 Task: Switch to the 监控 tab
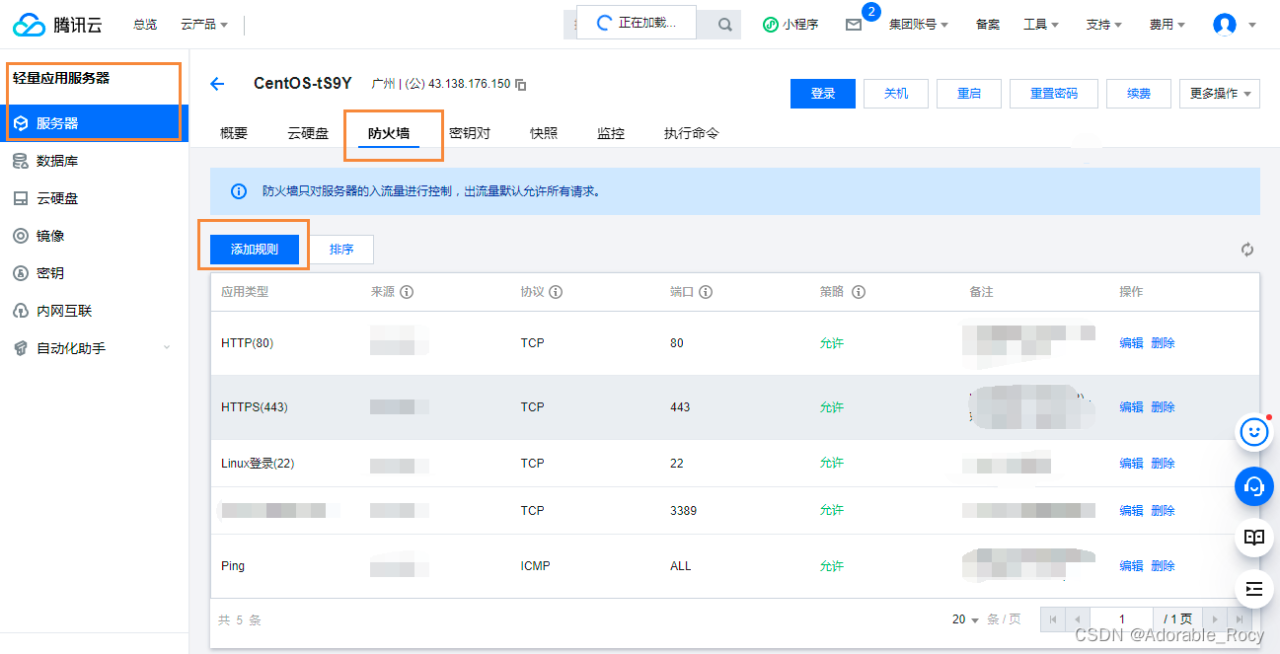(610, 133)
